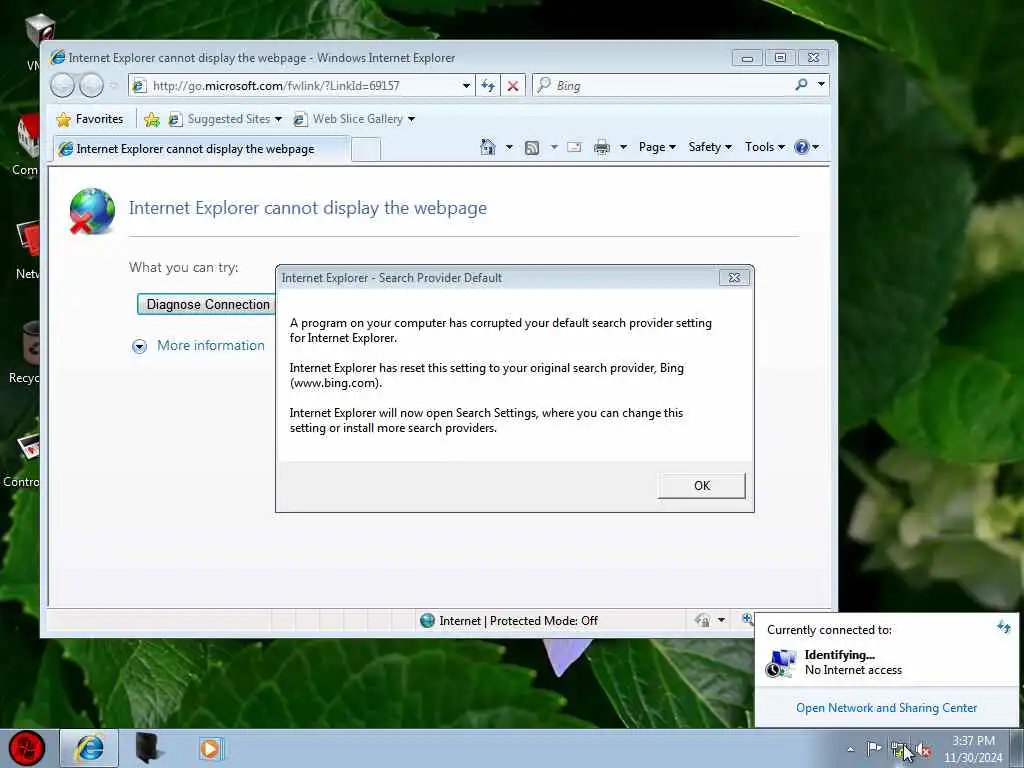Click the black device taskbar icon
The width and height of the screenshot is (1024, 768).
(148, 748)
